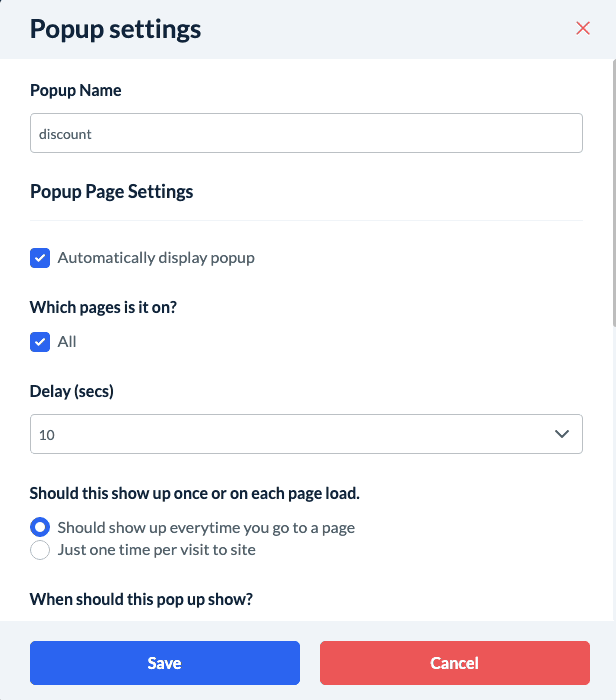Click the chevron arrow in Delay field
Screen dimensions: 616x700
[561, 434]
